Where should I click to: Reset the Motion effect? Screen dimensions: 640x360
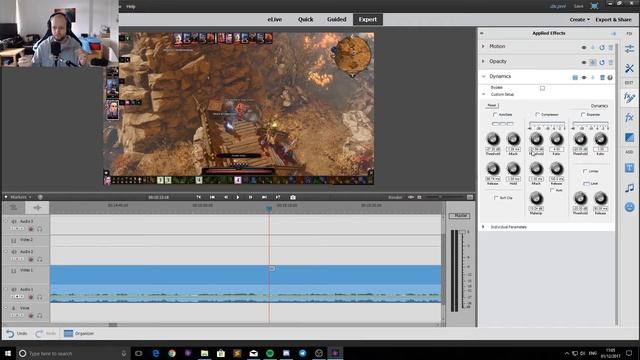click(602, 47)
